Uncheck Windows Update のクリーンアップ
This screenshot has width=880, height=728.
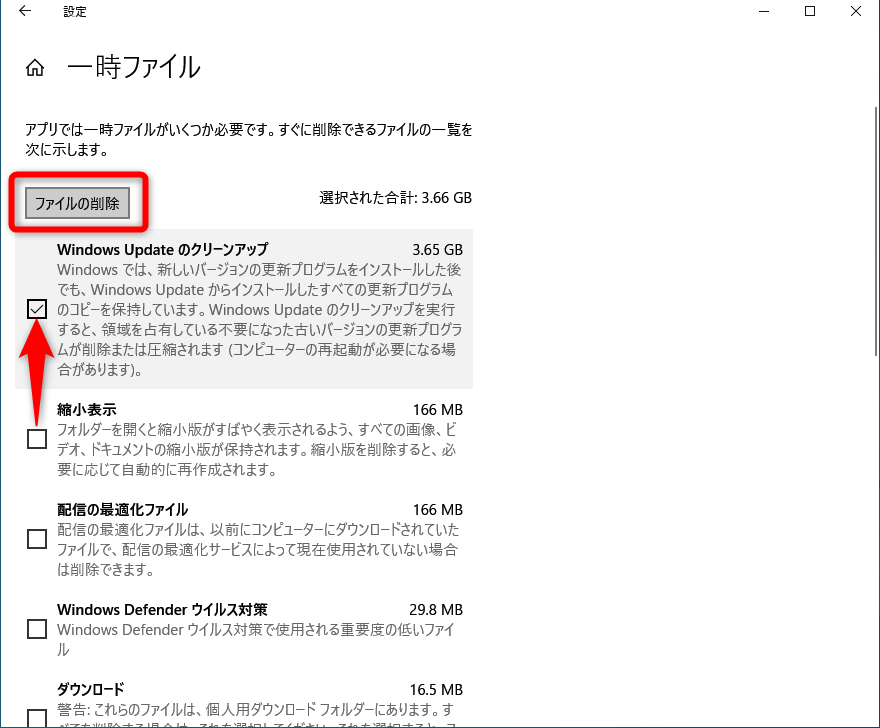click(x=36, y=309)
